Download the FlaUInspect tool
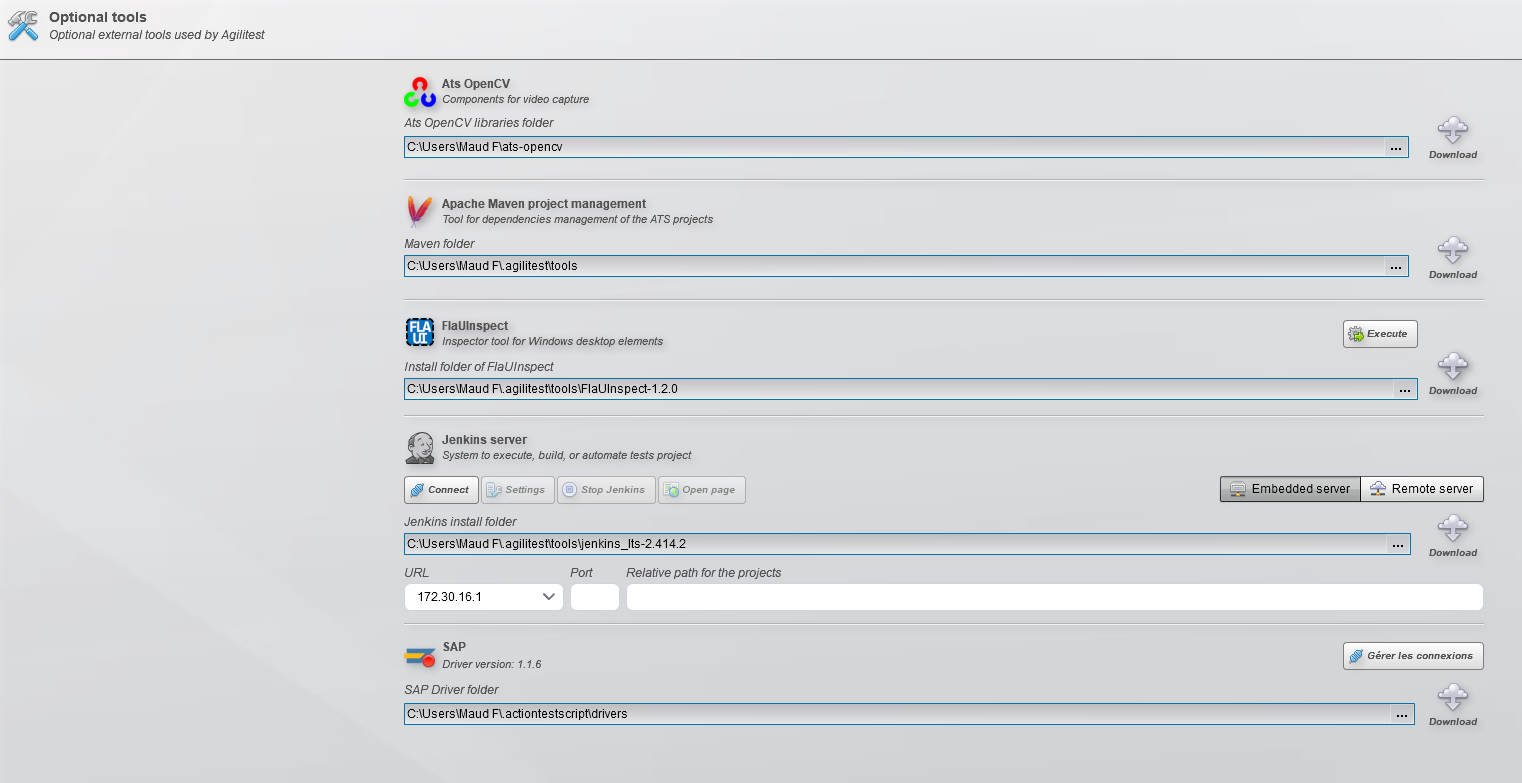The image size is (1522, 783). pyautogui.click(x=1452, y=375)
